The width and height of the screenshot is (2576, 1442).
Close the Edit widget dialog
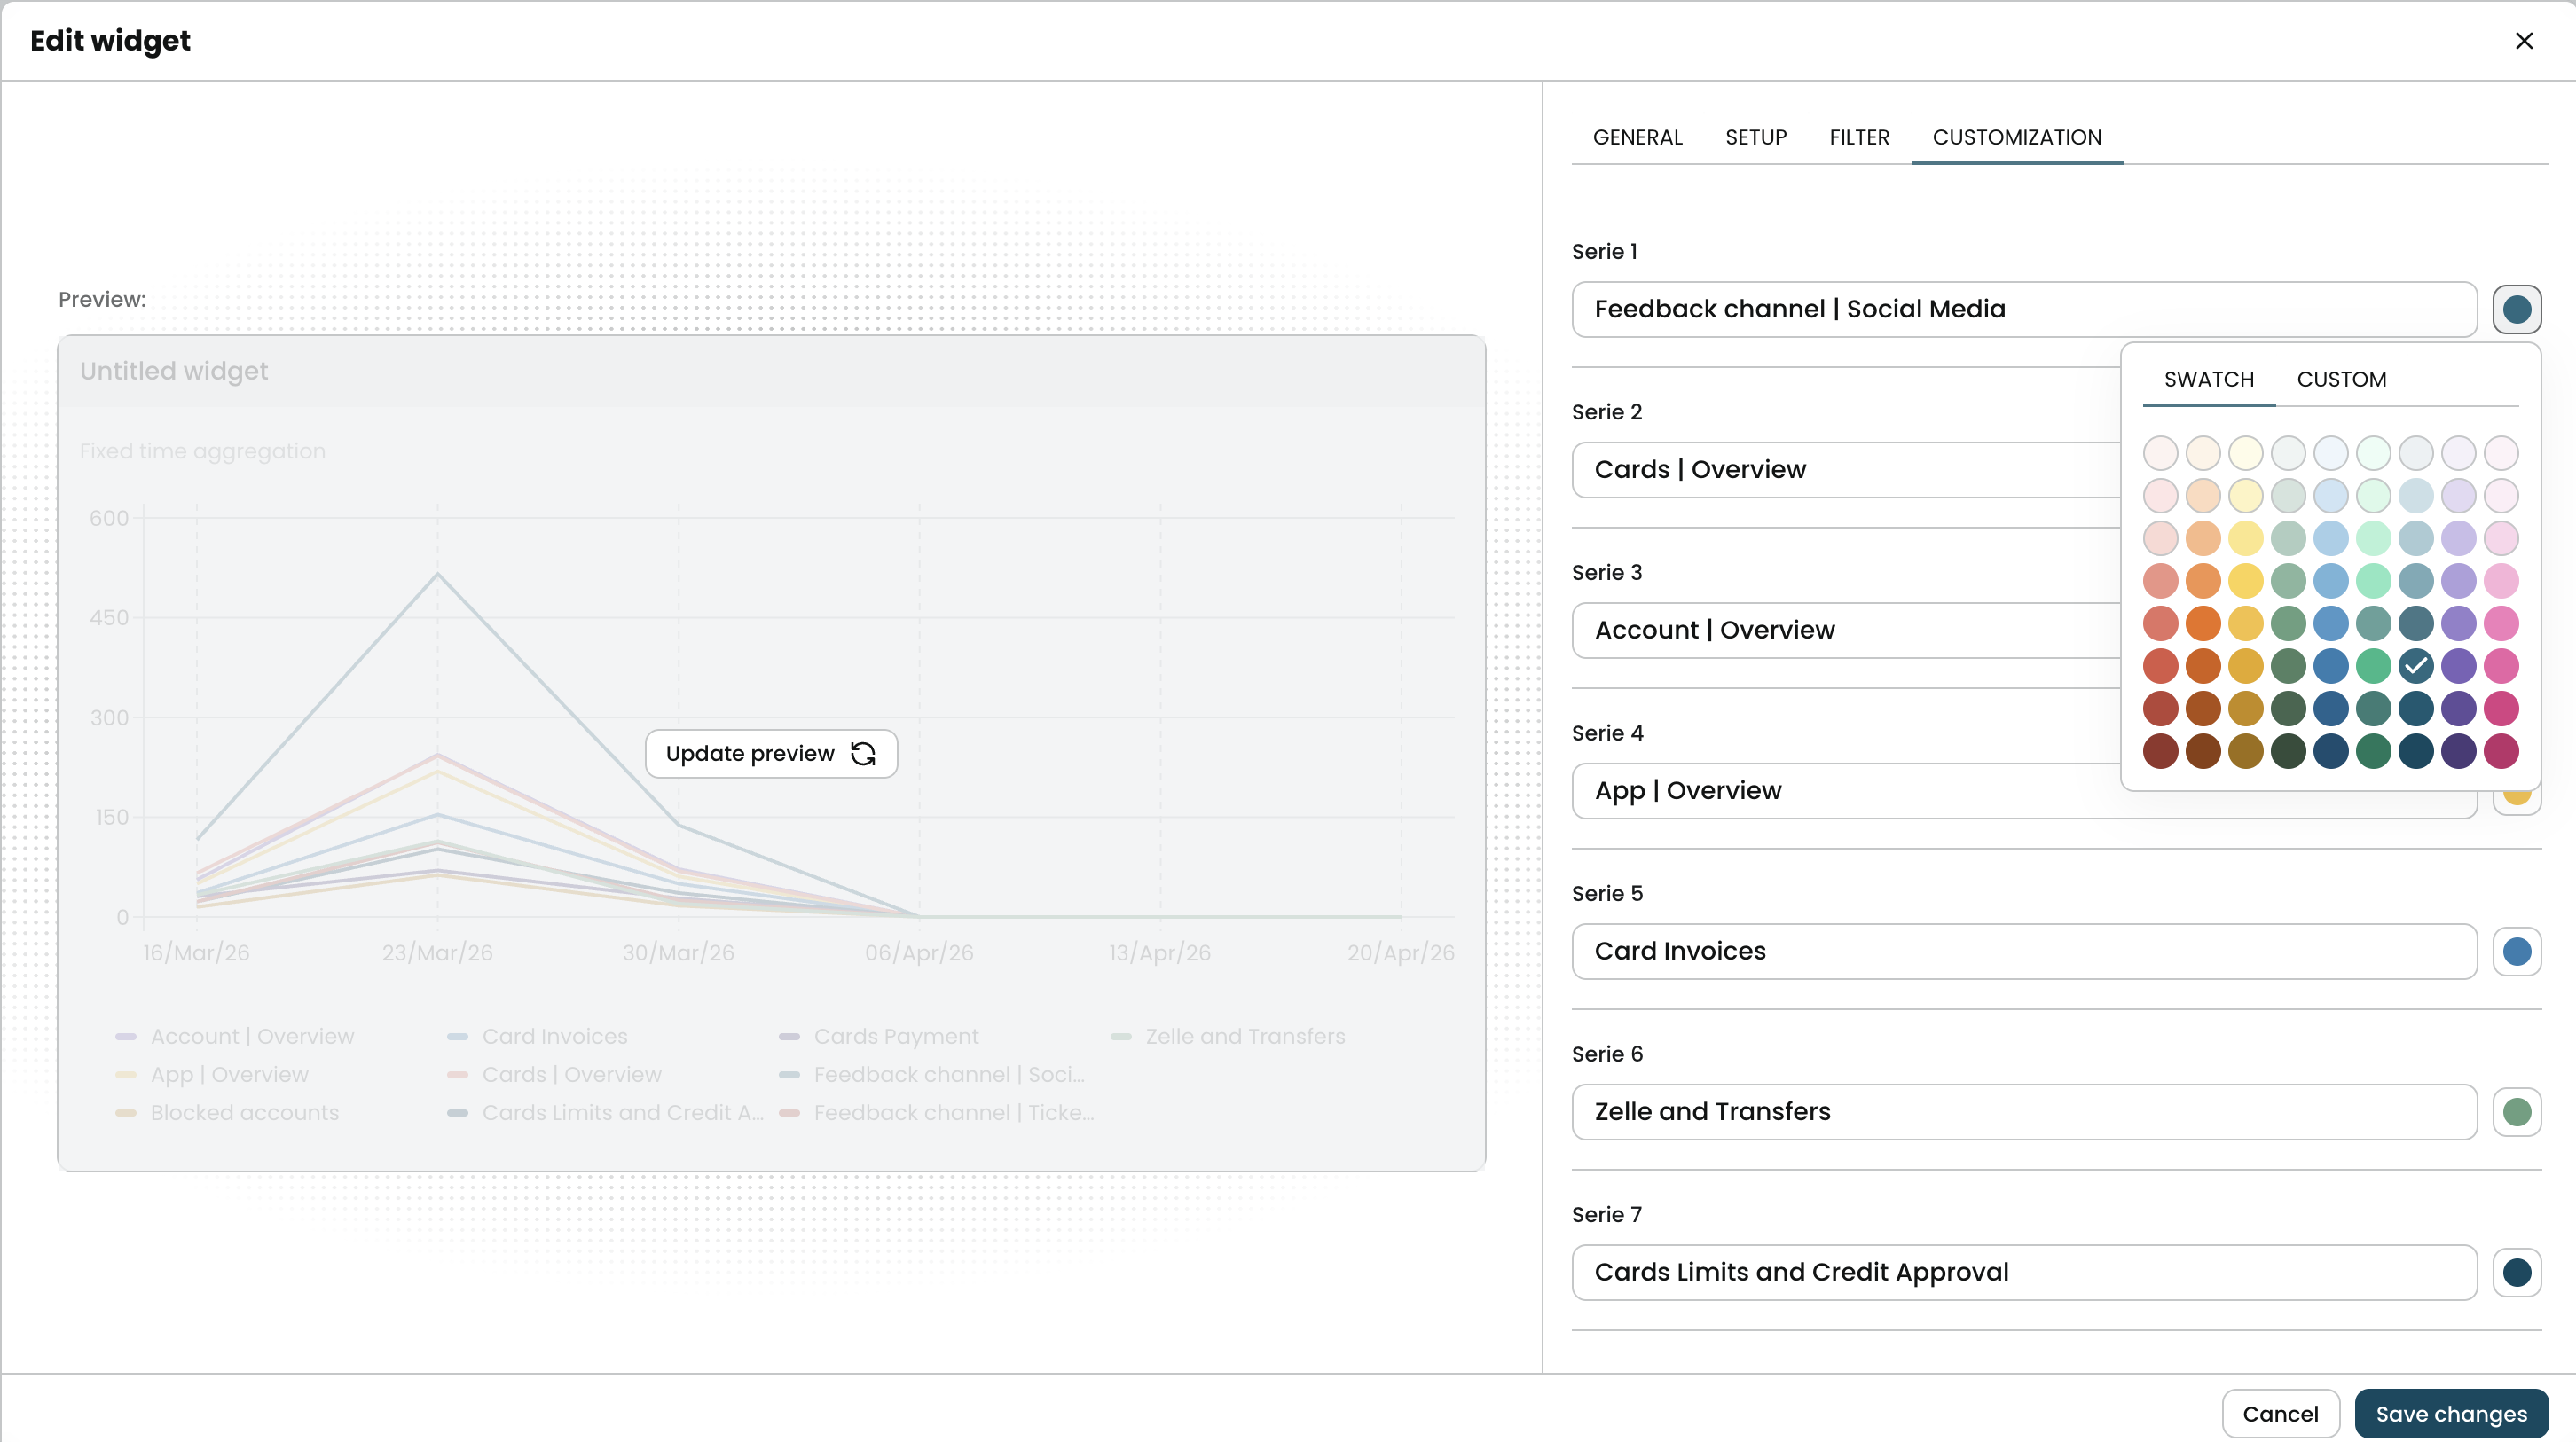2523,41
